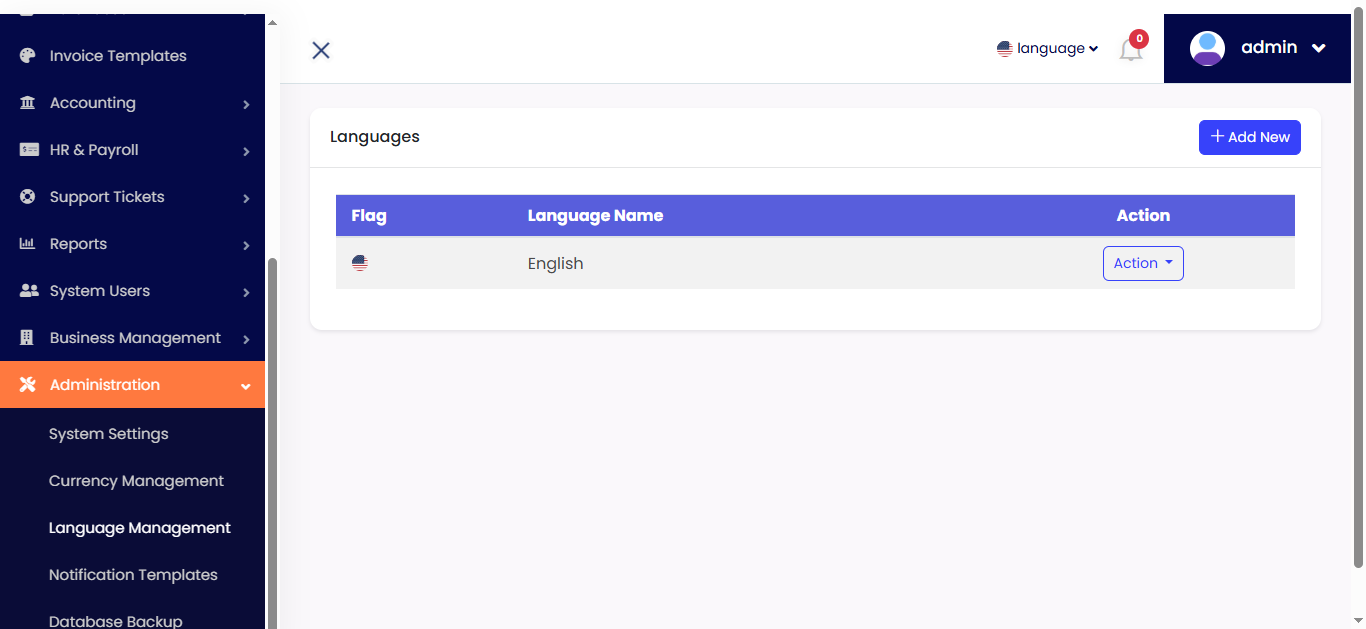Open notifications bell icon

click(x=1131, y=51)
